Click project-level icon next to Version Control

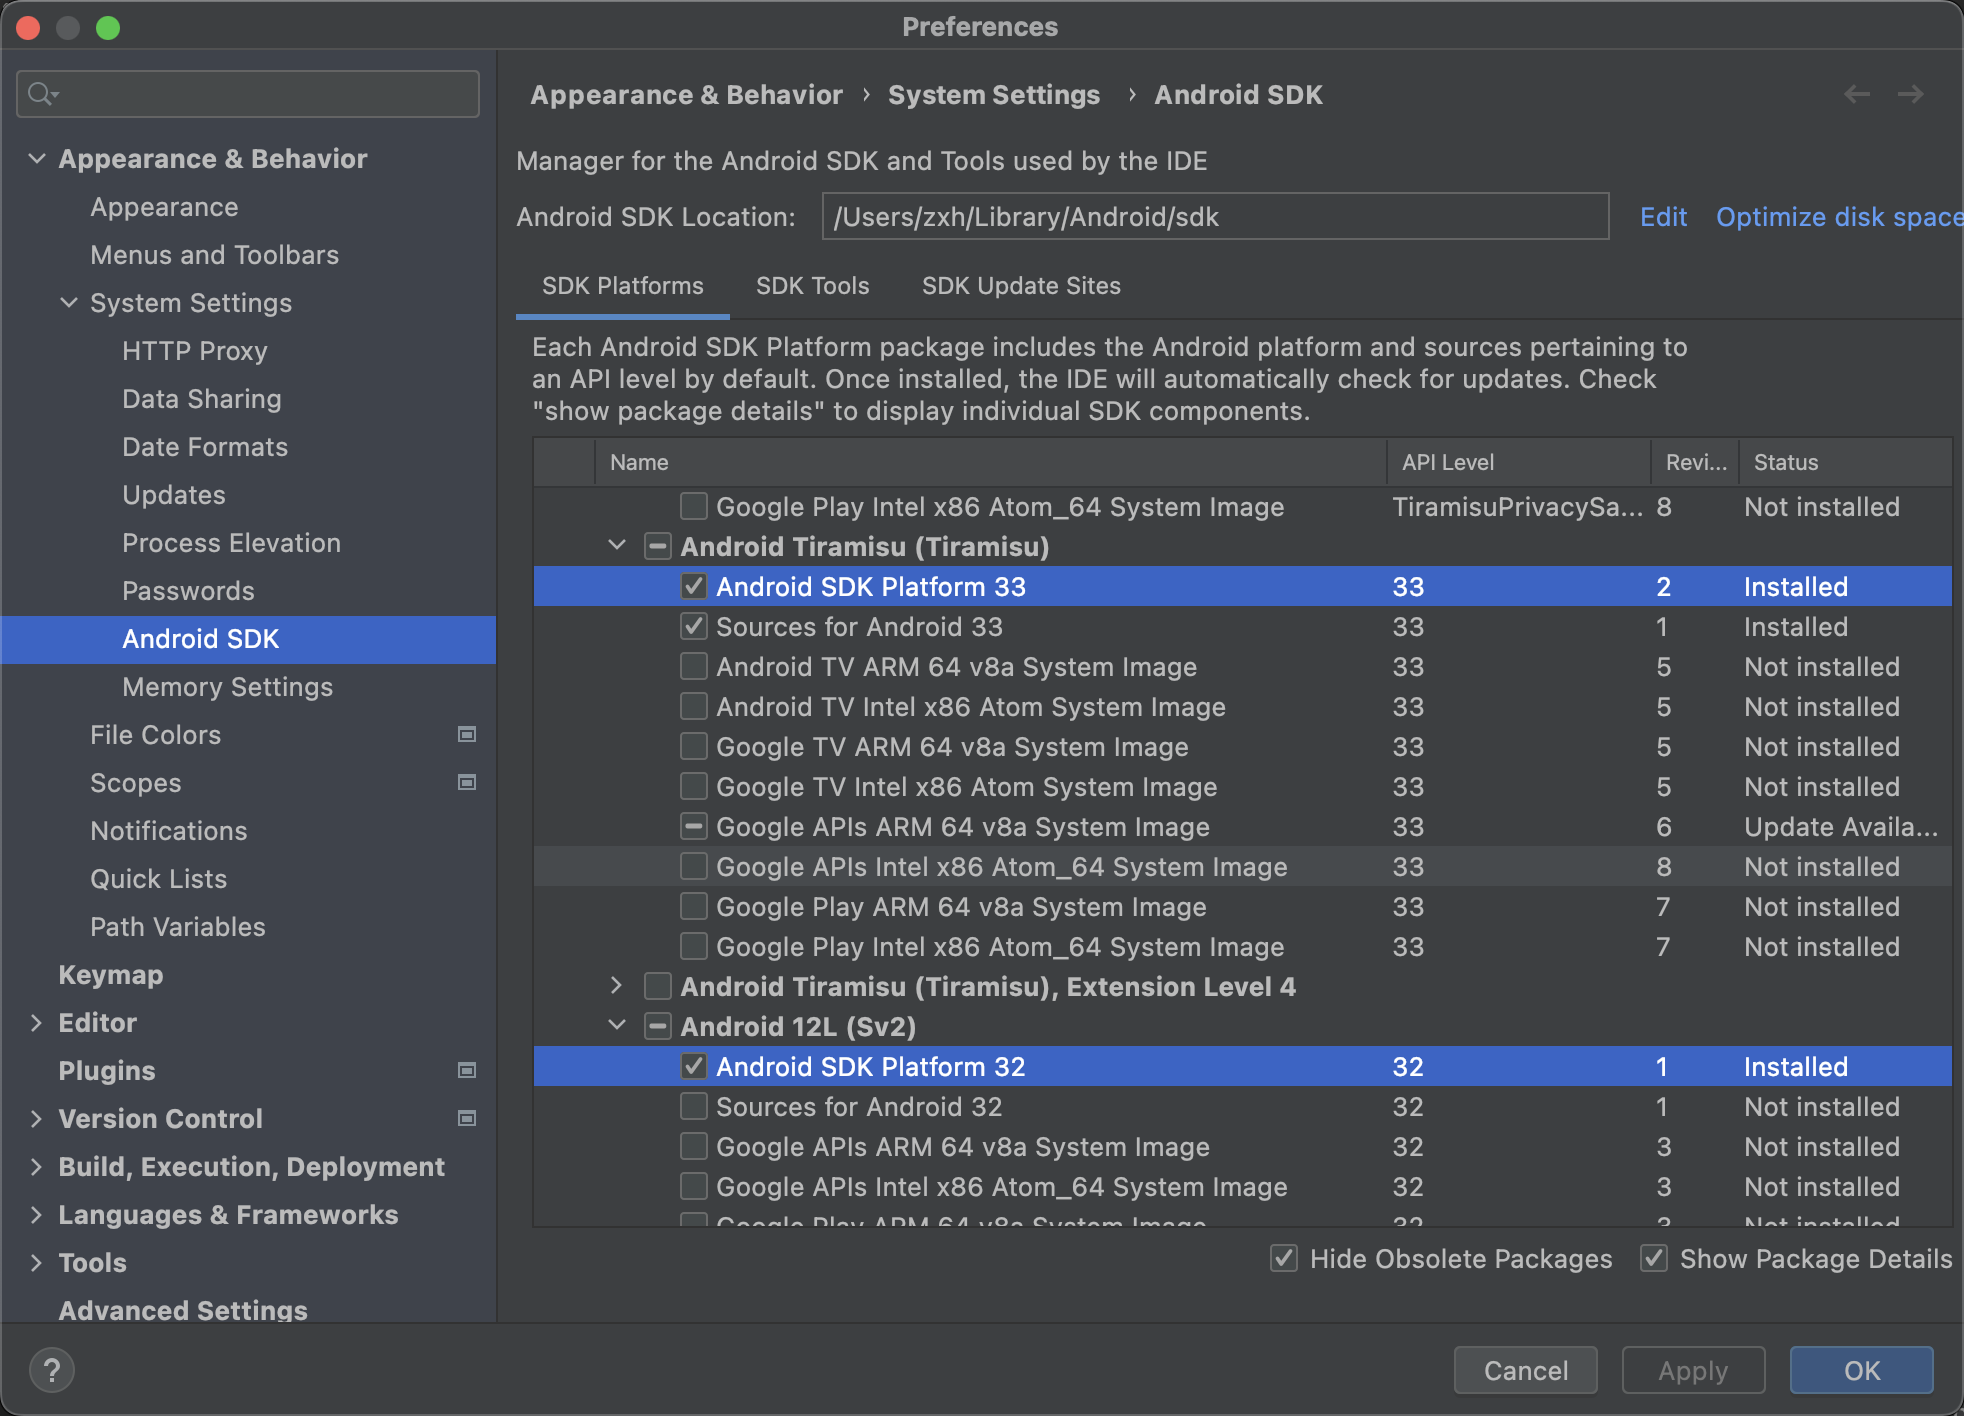[466, 1119]
